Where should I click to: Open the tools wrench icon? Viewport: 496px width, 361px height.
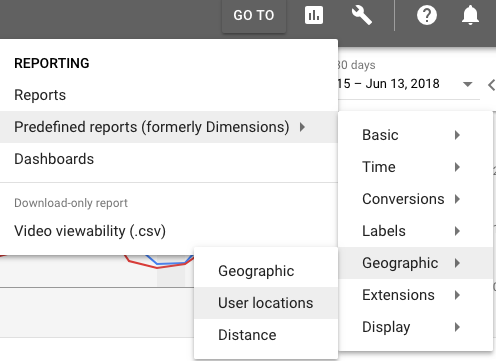[362, 15]
